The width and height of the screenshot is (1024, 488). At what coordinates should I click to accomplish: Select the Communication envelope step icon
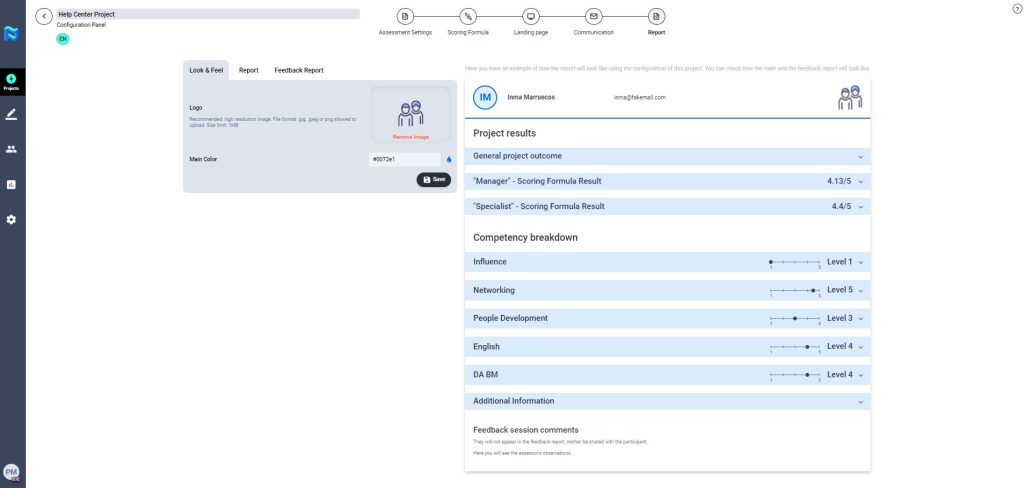pyautogui.click(x=594, y=17)
